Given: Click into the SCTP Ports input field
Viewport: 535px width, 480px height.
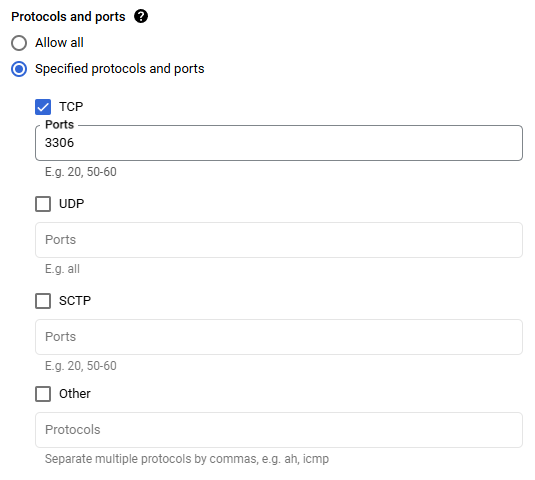Looking at the screenshot, I should coord(279,337).
